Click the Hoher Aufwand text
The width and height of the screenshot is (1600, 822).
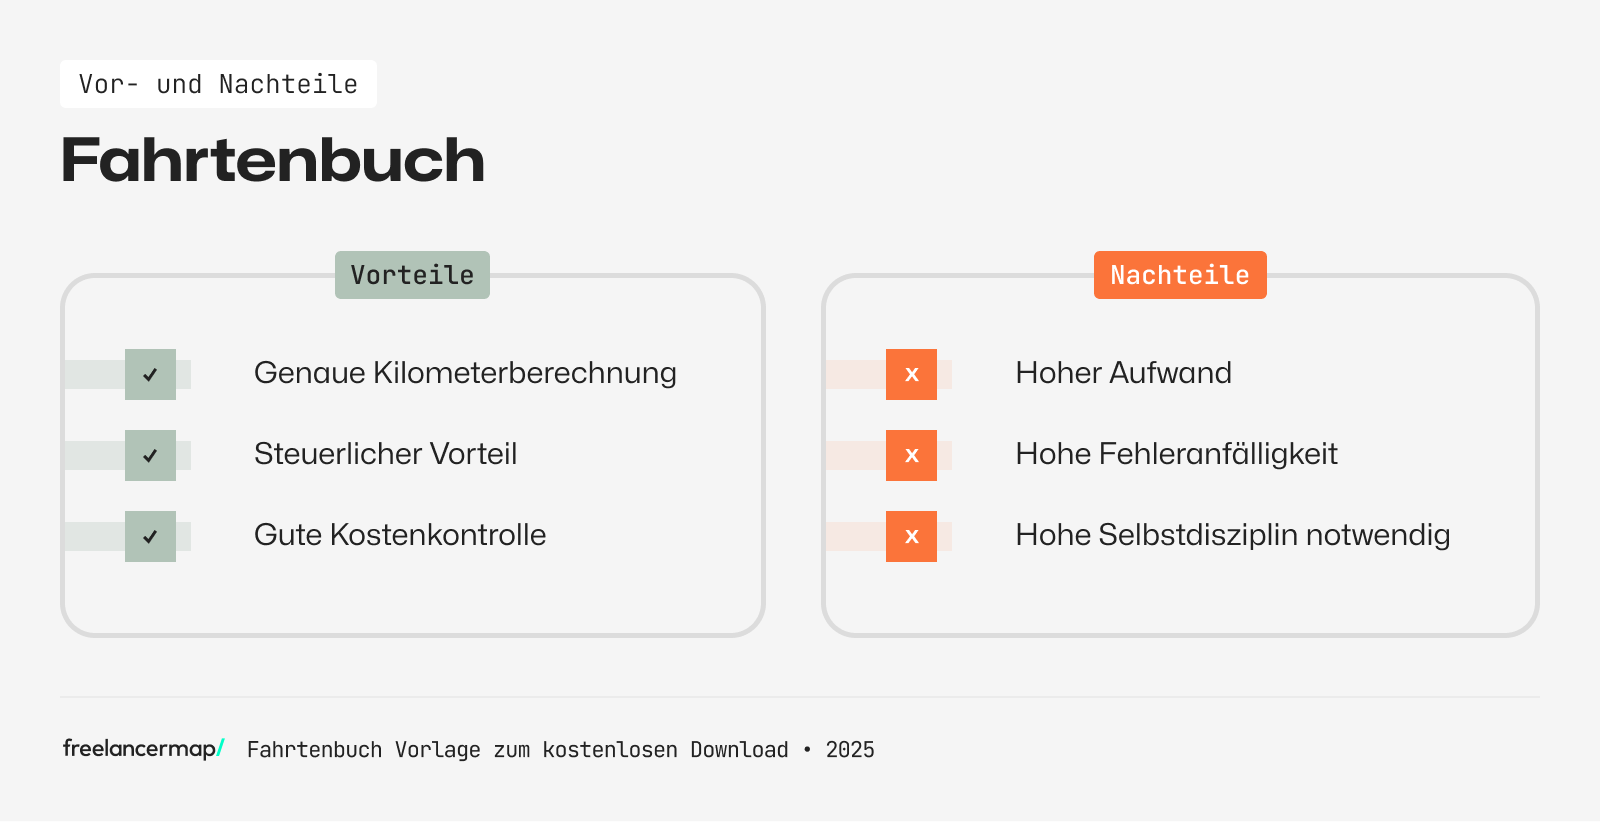click(x=1123, y=373)
